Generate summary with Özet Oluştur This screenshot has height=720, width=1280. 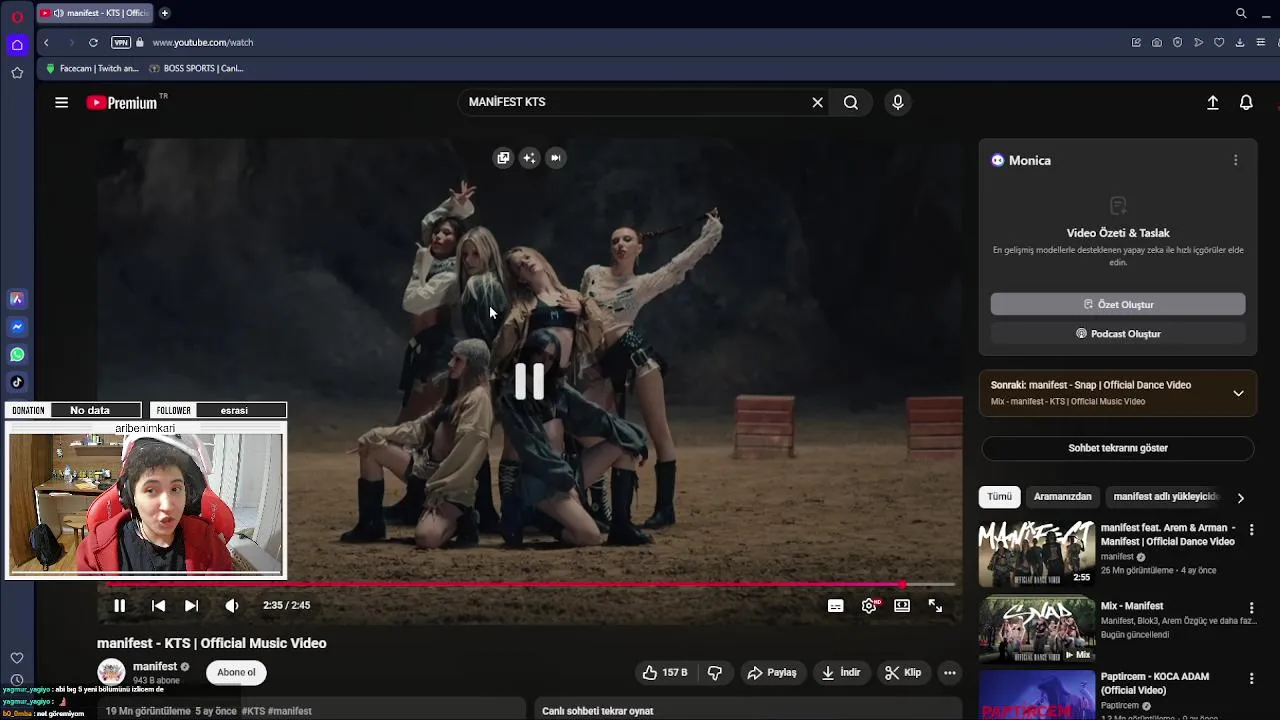tap(1118, 304)
